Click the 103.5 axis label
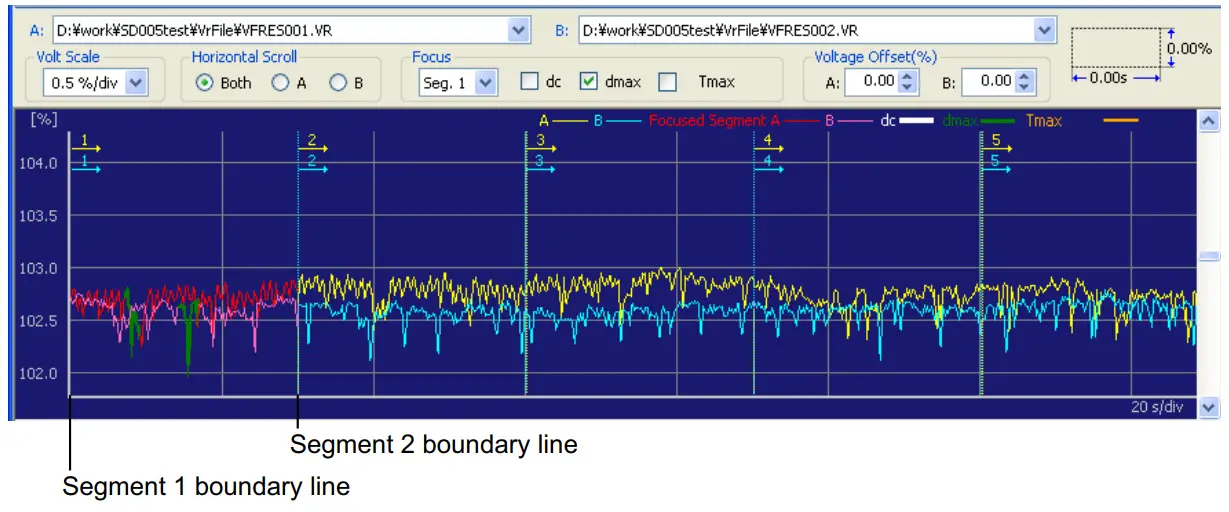Viewport: 1229px width, 512px height. tap(38, 215)
